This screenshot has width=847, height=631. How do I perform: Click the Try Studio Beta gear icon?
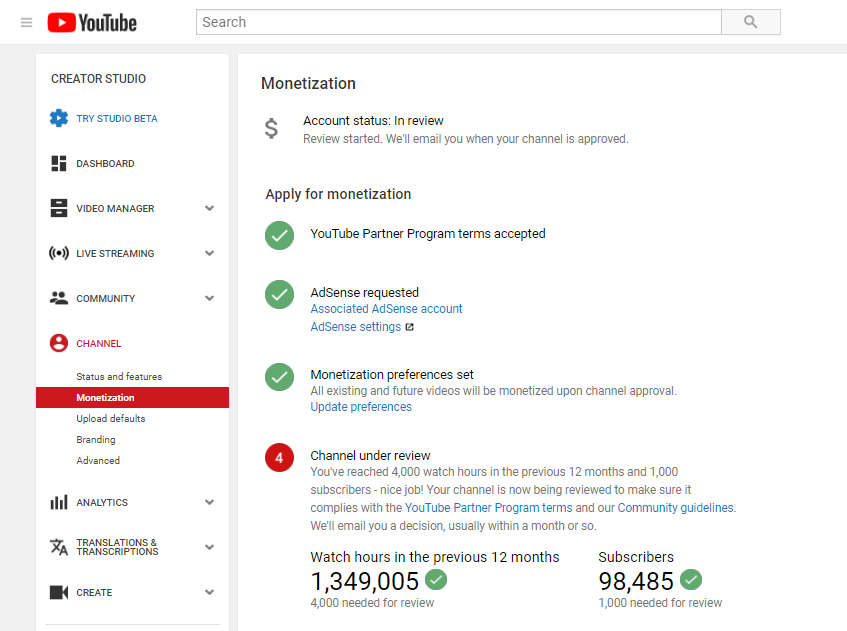pos(59,118)
